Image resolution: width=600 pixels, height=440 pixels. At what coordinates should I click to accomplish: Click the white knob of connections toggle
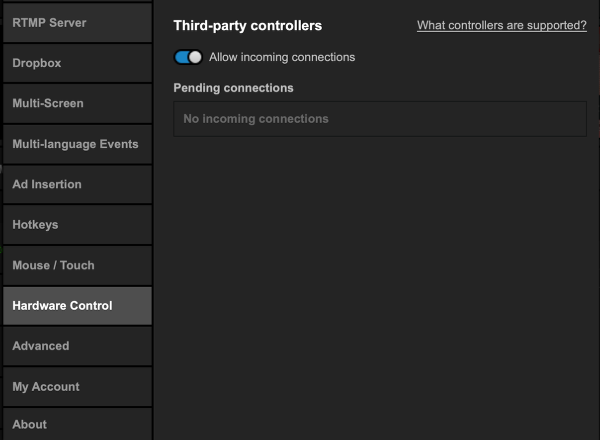(195, 57)
